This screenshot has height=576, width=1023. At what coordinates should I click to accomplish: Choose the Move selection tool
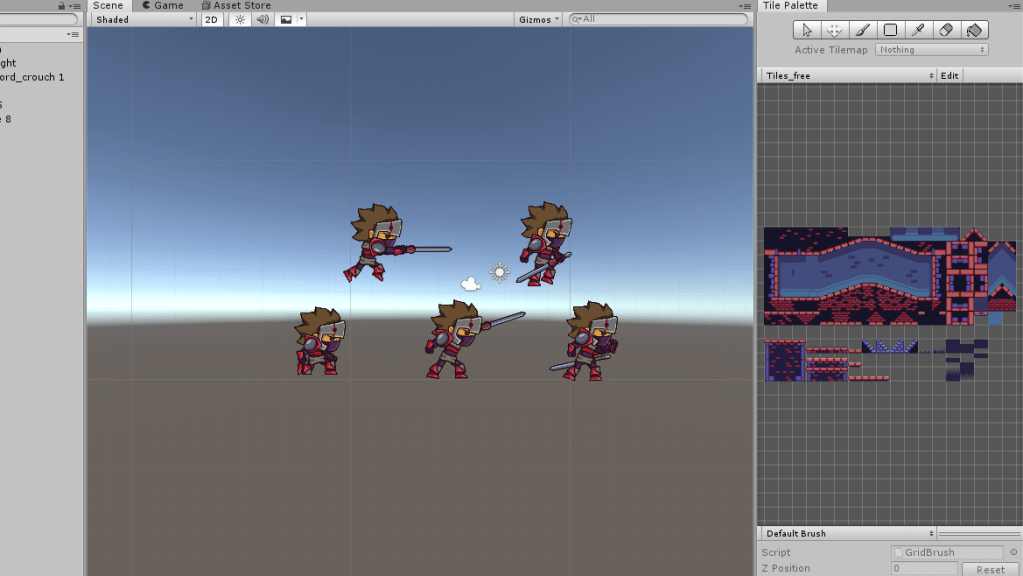[x=834, y=30]
